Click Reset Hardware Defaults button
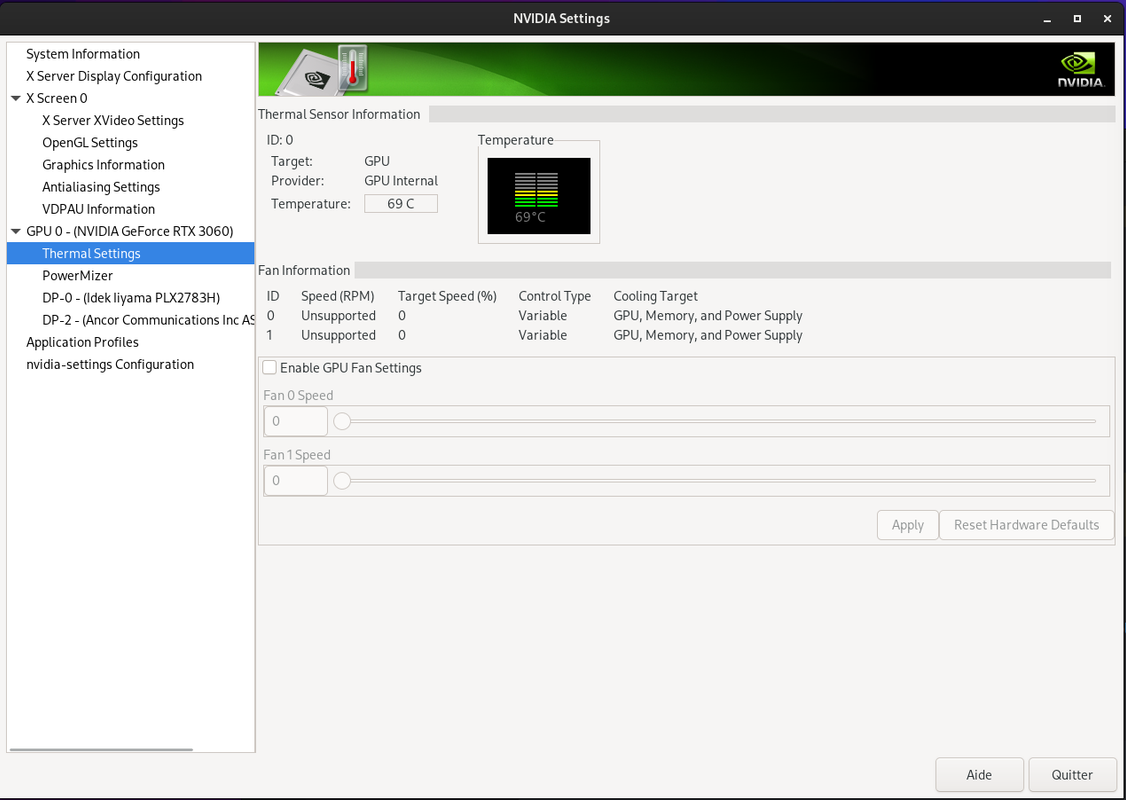 tap(1026, 525)
